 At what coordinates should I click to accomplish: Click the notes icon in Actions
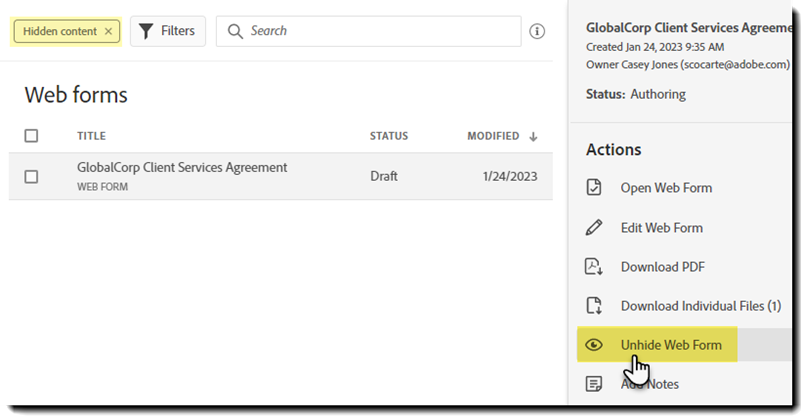594,384
